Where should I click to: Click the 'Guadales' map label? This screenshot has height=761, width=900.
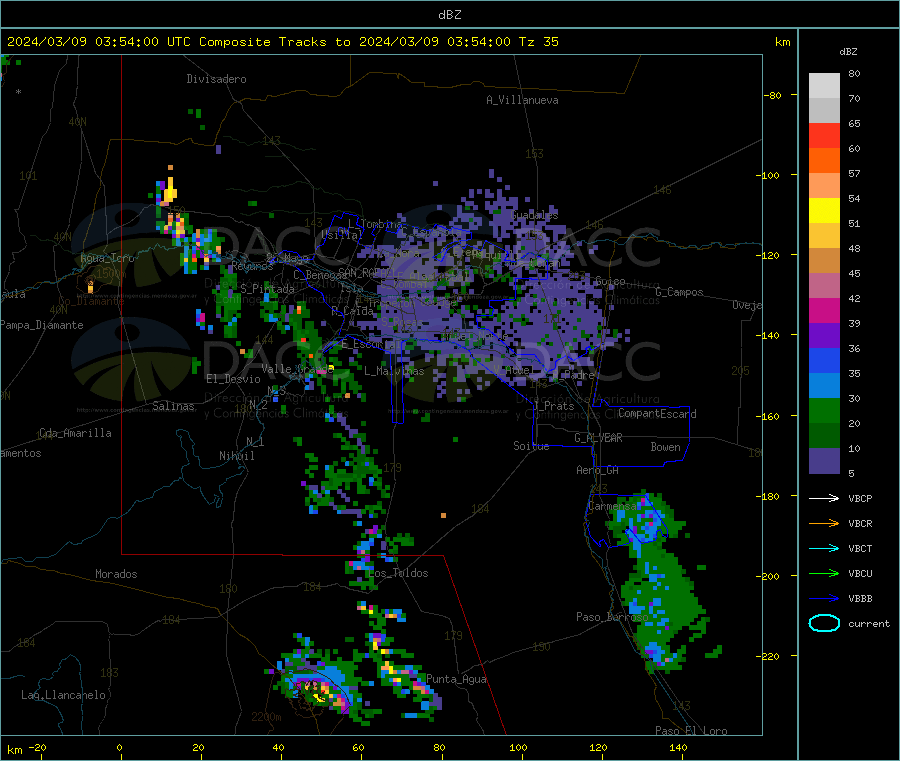coord(534,215)
